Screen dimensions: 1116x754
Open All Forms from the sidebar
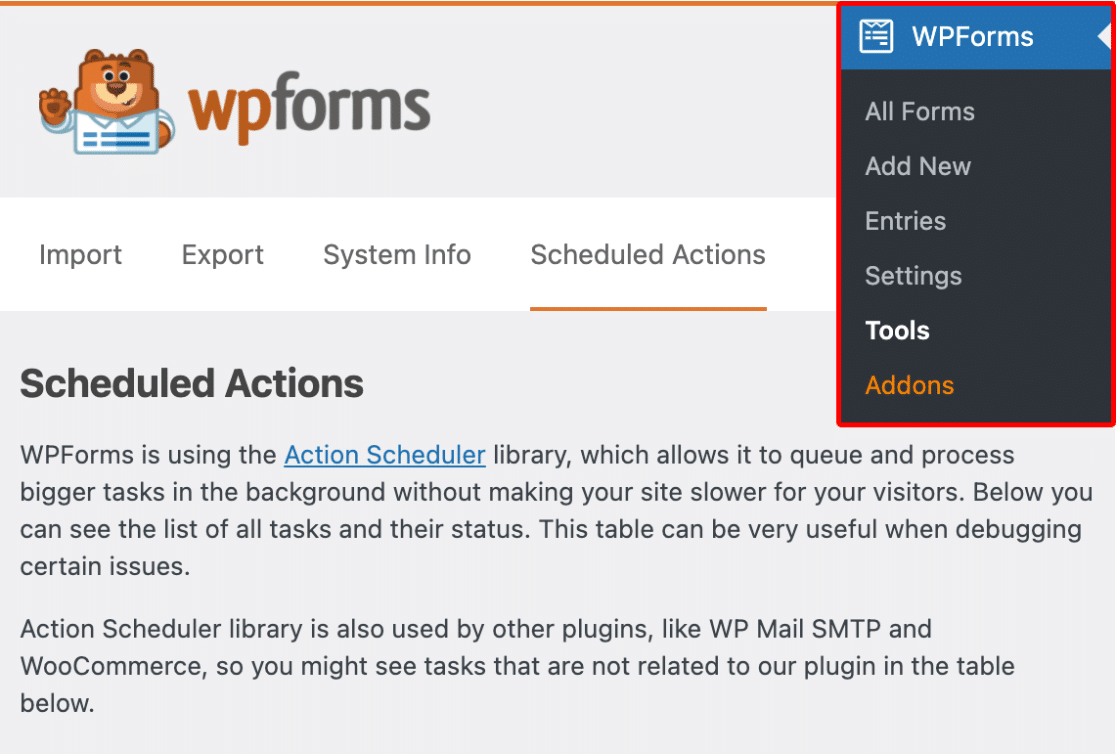919,111
